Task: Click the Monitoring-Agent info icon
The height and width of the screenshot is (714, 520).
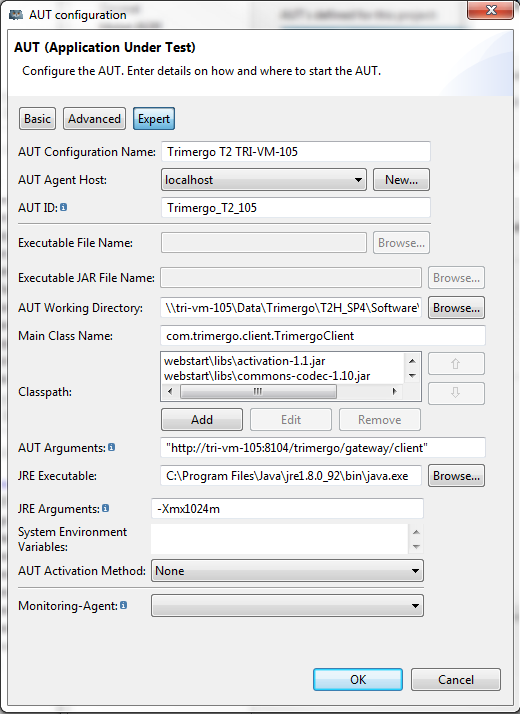Action: 123,605
